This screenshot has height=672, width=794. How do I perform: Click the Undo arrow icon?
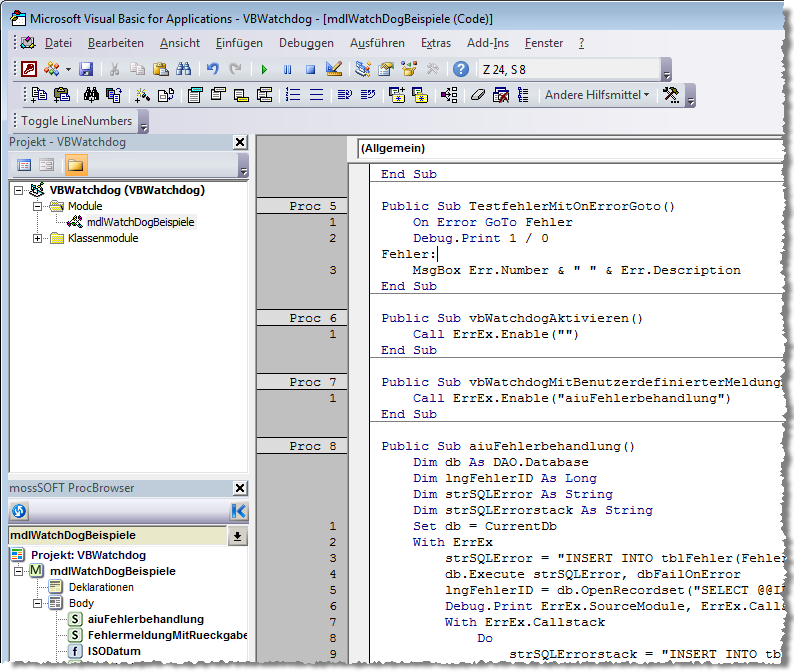212,69
